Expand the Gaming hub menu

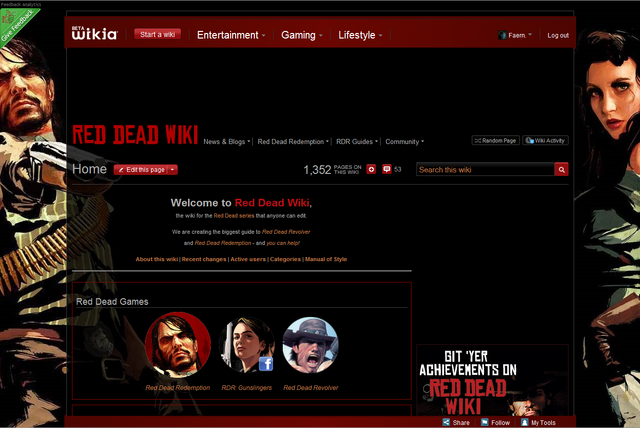pyautogui.click(x=302, y=35)
